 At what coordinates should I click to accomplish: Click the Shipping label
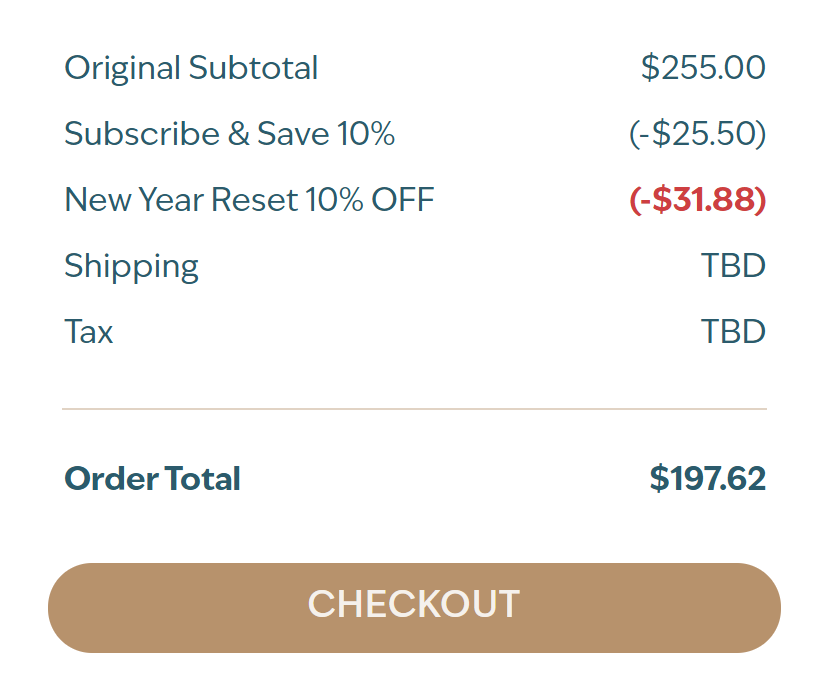pyautogui.click(x=131, y=266)
